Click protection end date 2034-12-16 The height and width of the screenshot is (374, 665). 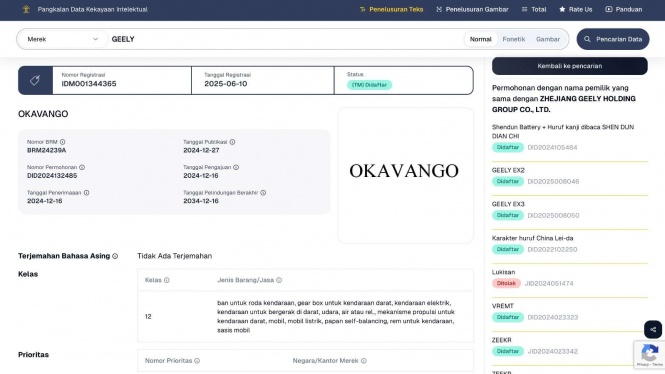tap(201, 201)
